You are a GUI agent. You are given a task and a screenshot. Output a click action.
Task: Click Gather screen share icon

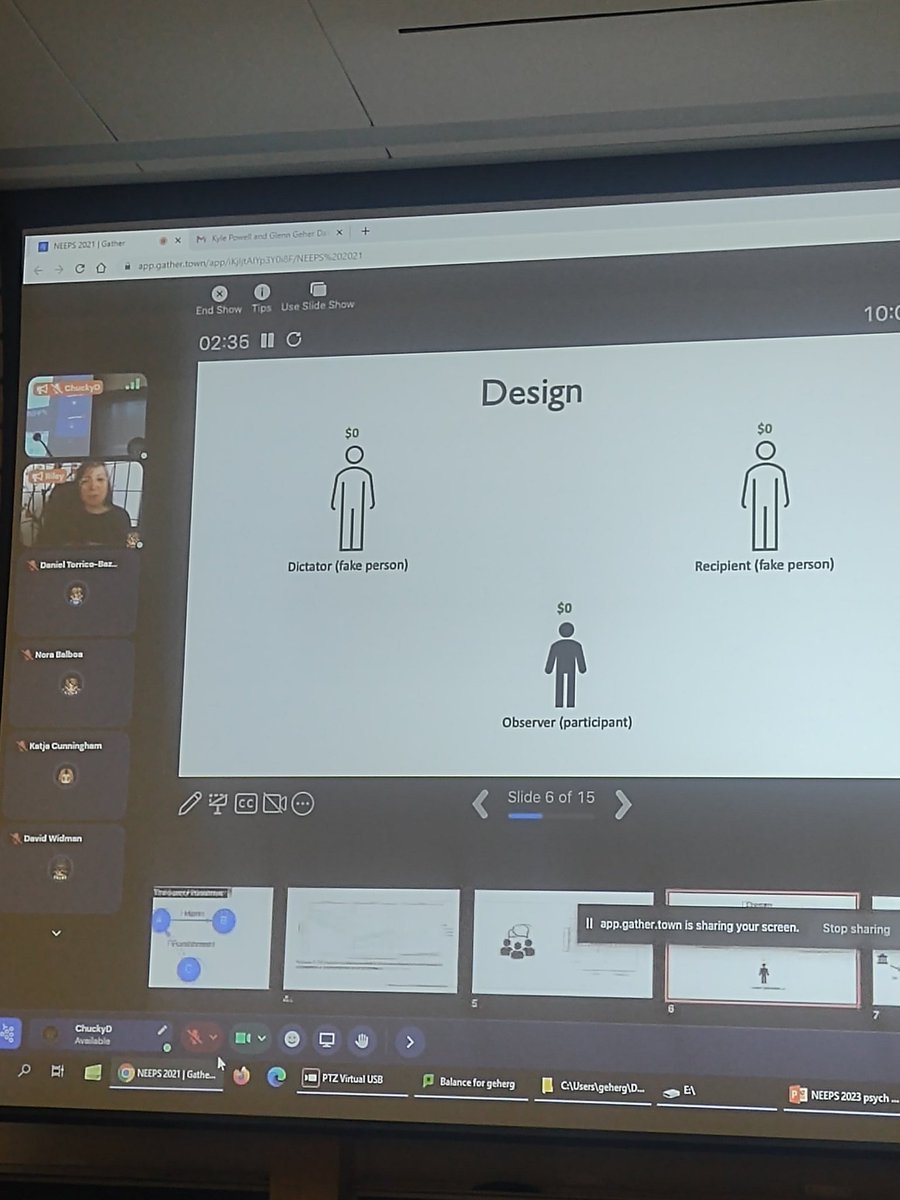coord(326,1040)
